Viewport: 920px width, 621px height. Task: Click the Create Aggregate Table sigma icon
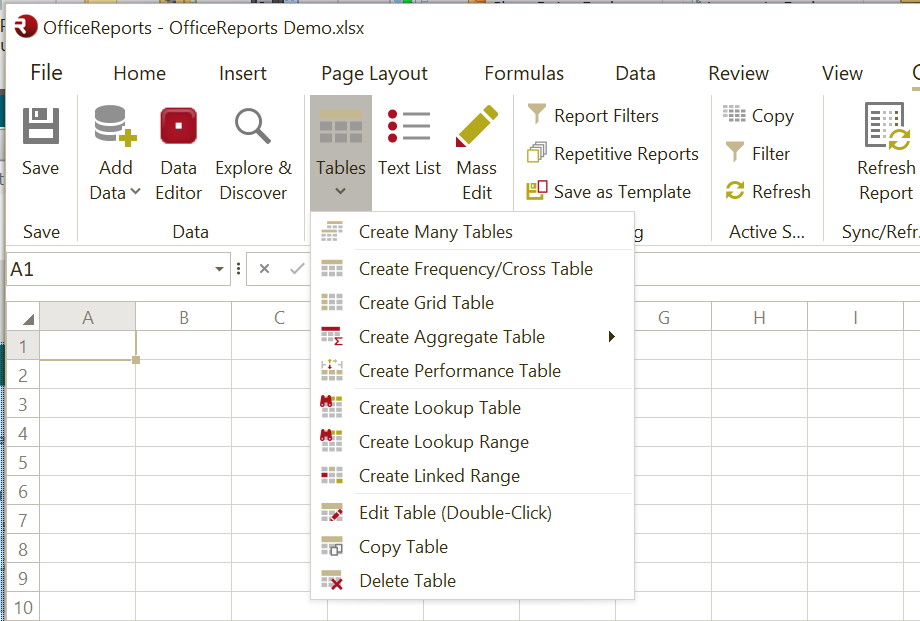point(332,336)
